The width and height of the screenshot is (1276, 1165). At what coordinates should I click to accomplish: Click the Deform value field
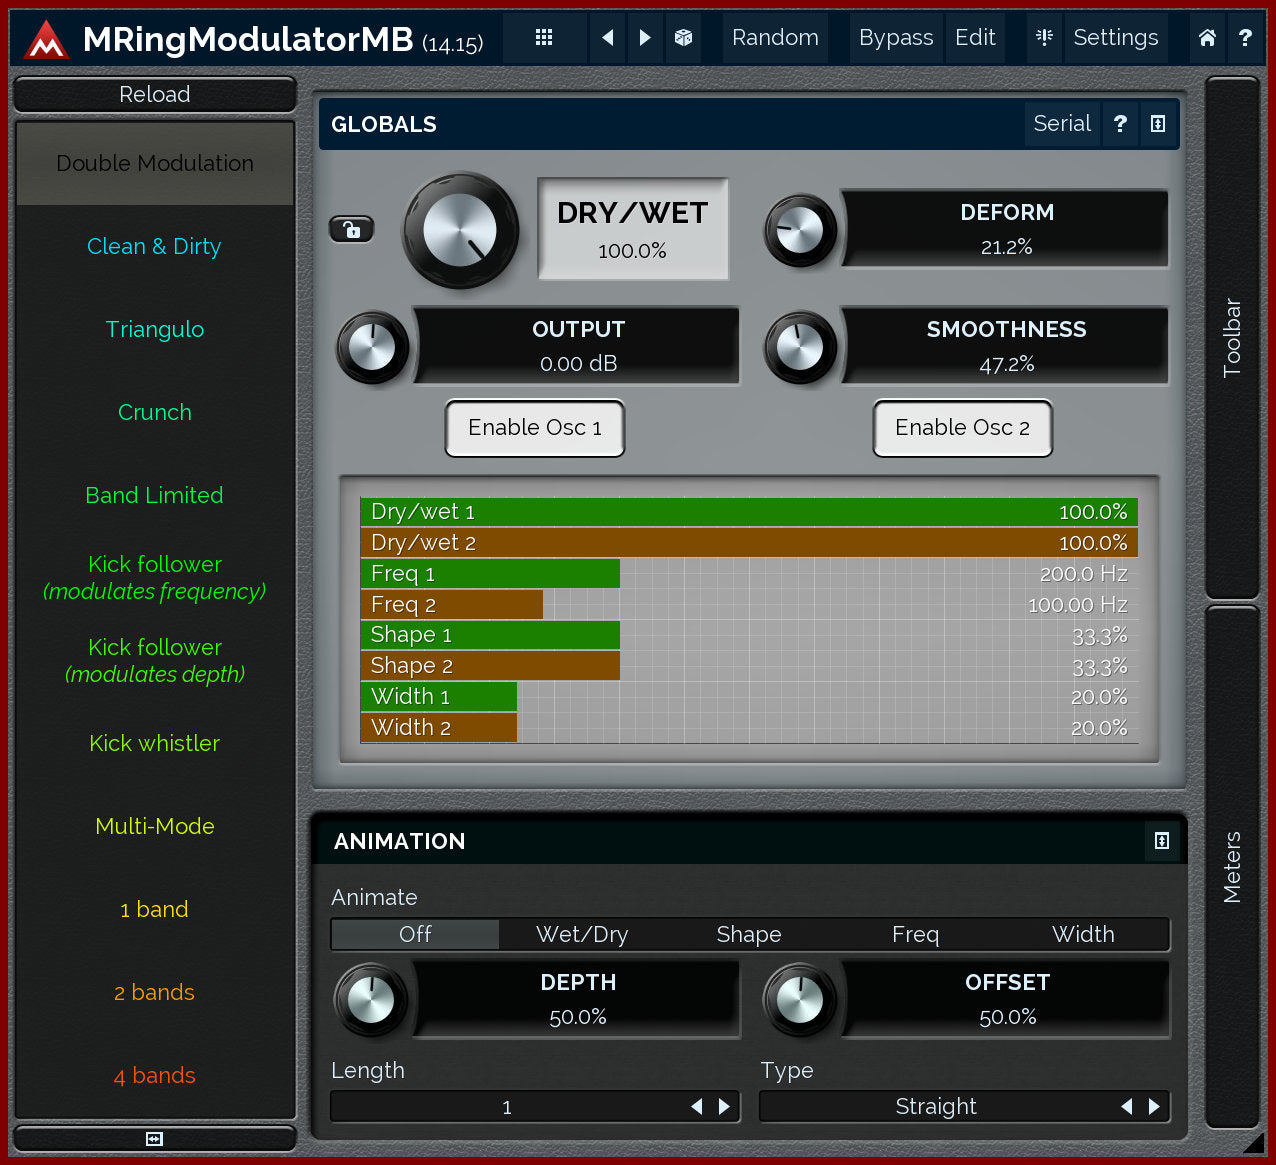click(x=1006, y=230)
